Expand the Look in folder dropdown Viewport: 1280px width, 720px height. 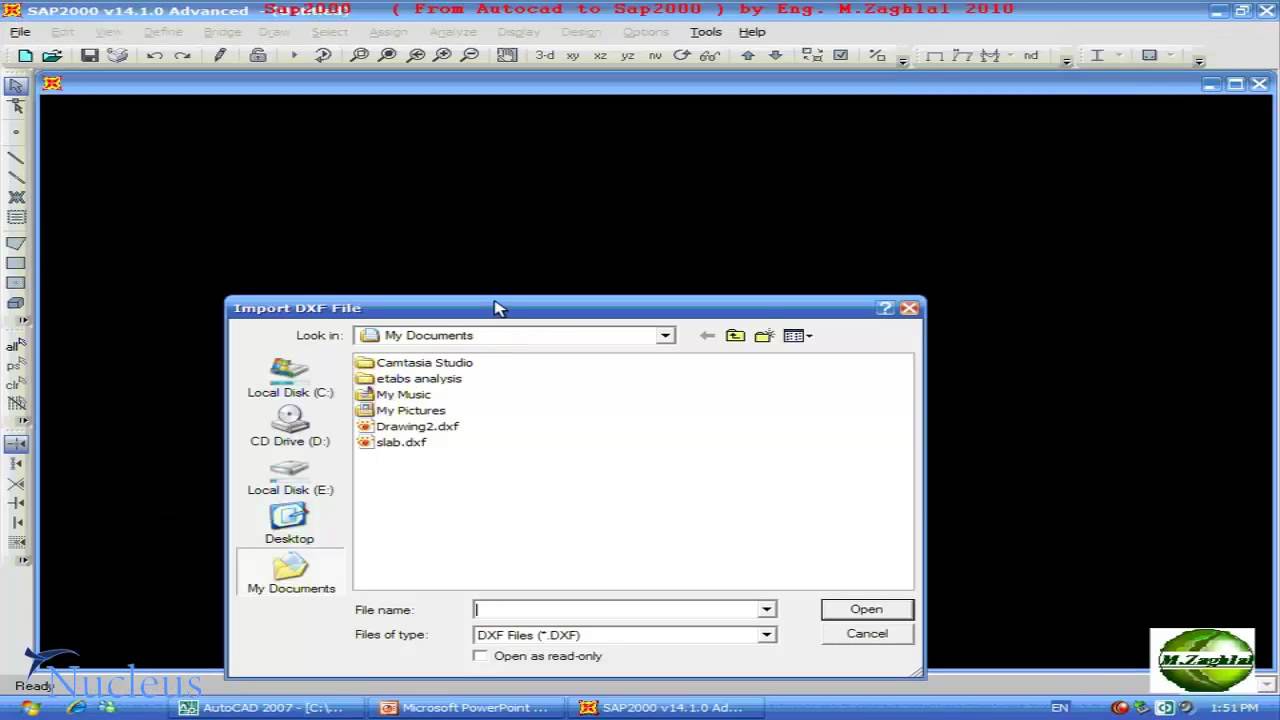665,336
